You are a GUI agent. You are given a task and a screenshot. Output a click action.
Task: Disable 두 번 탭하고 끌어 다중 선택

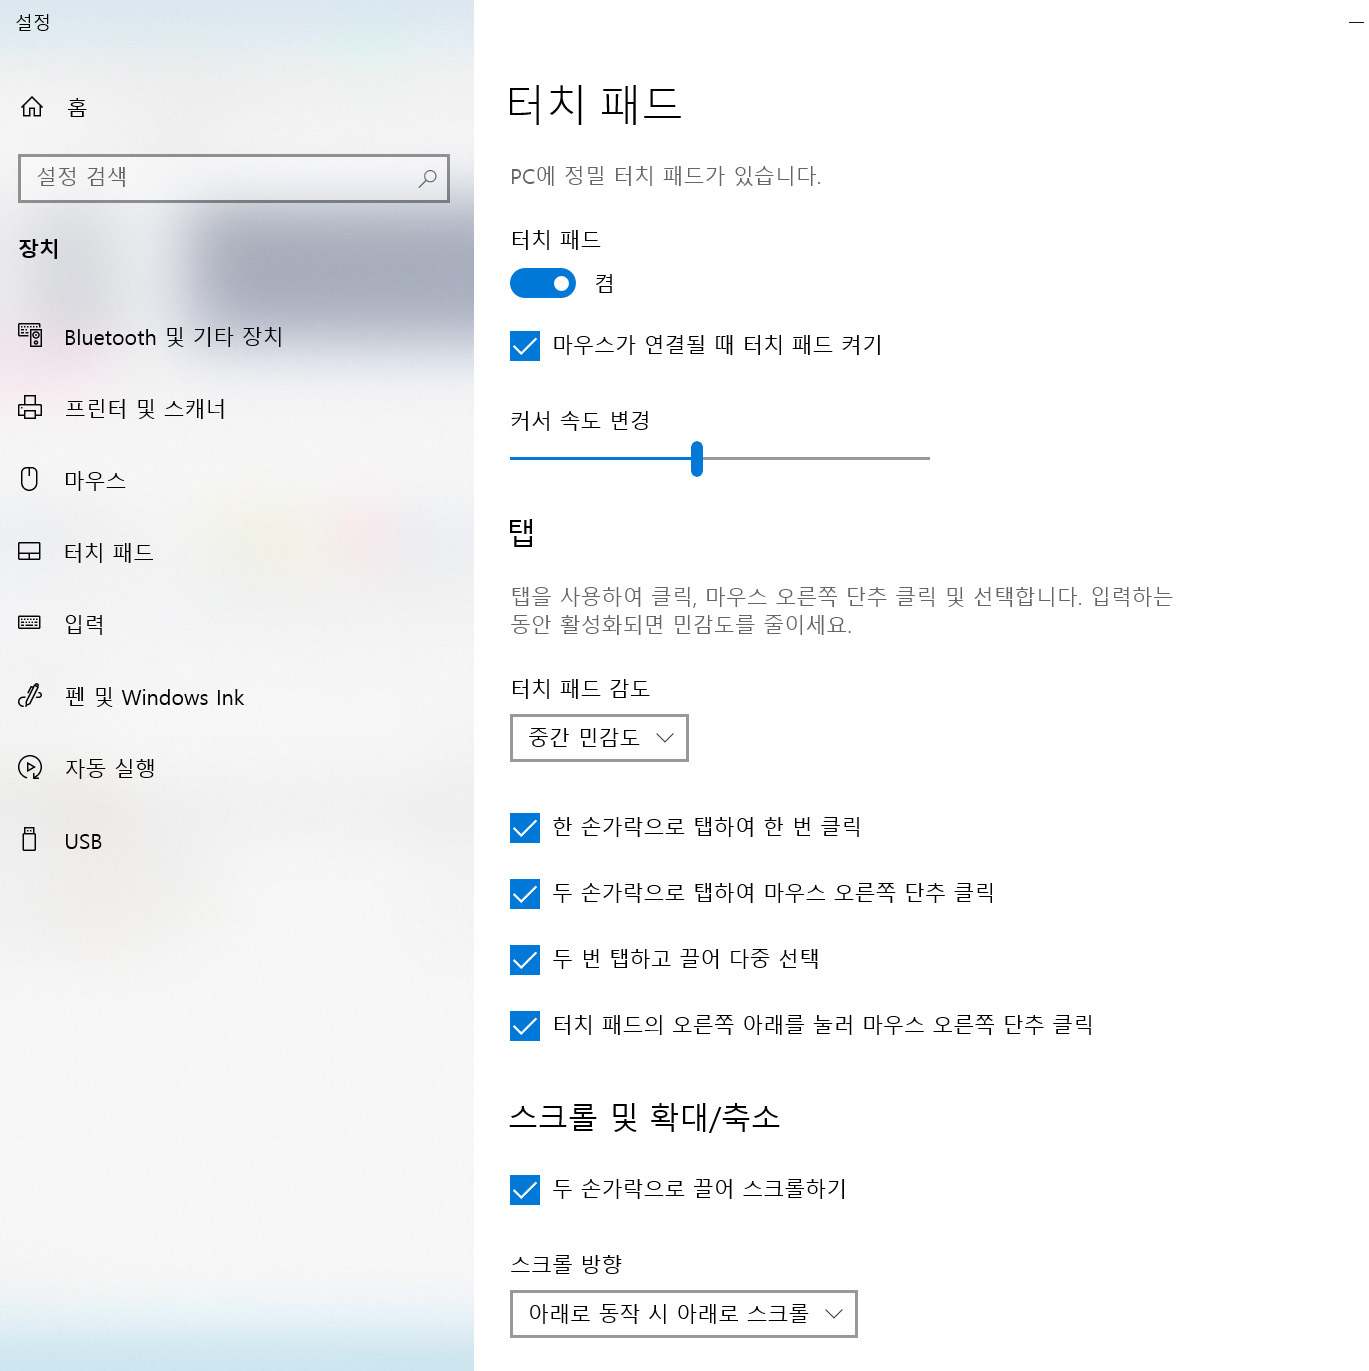(525, 960)
